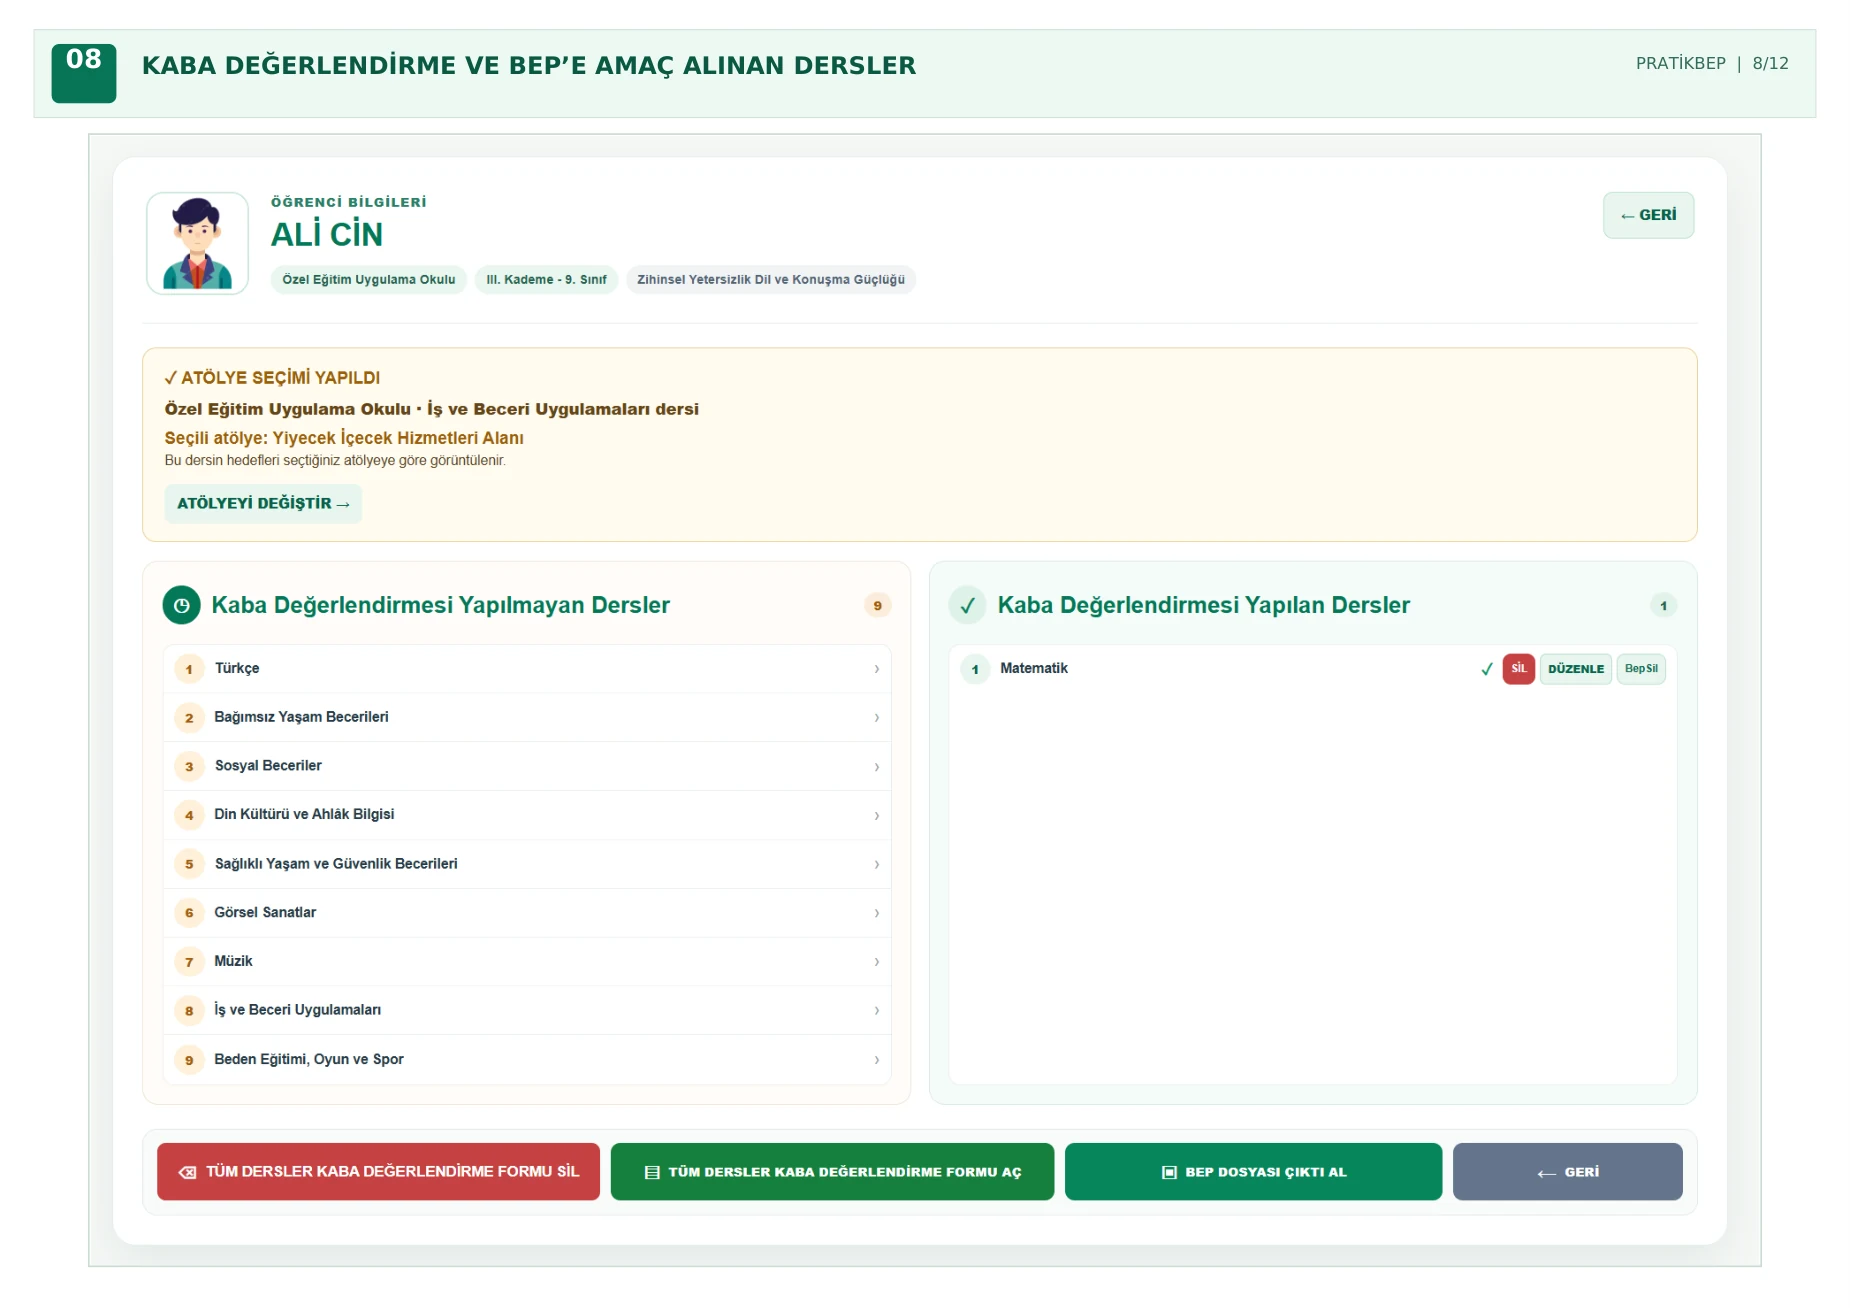Open DÜZENLE for Matematik
Screen dimensions: 1850x1309
click(x=1575, y=669)
